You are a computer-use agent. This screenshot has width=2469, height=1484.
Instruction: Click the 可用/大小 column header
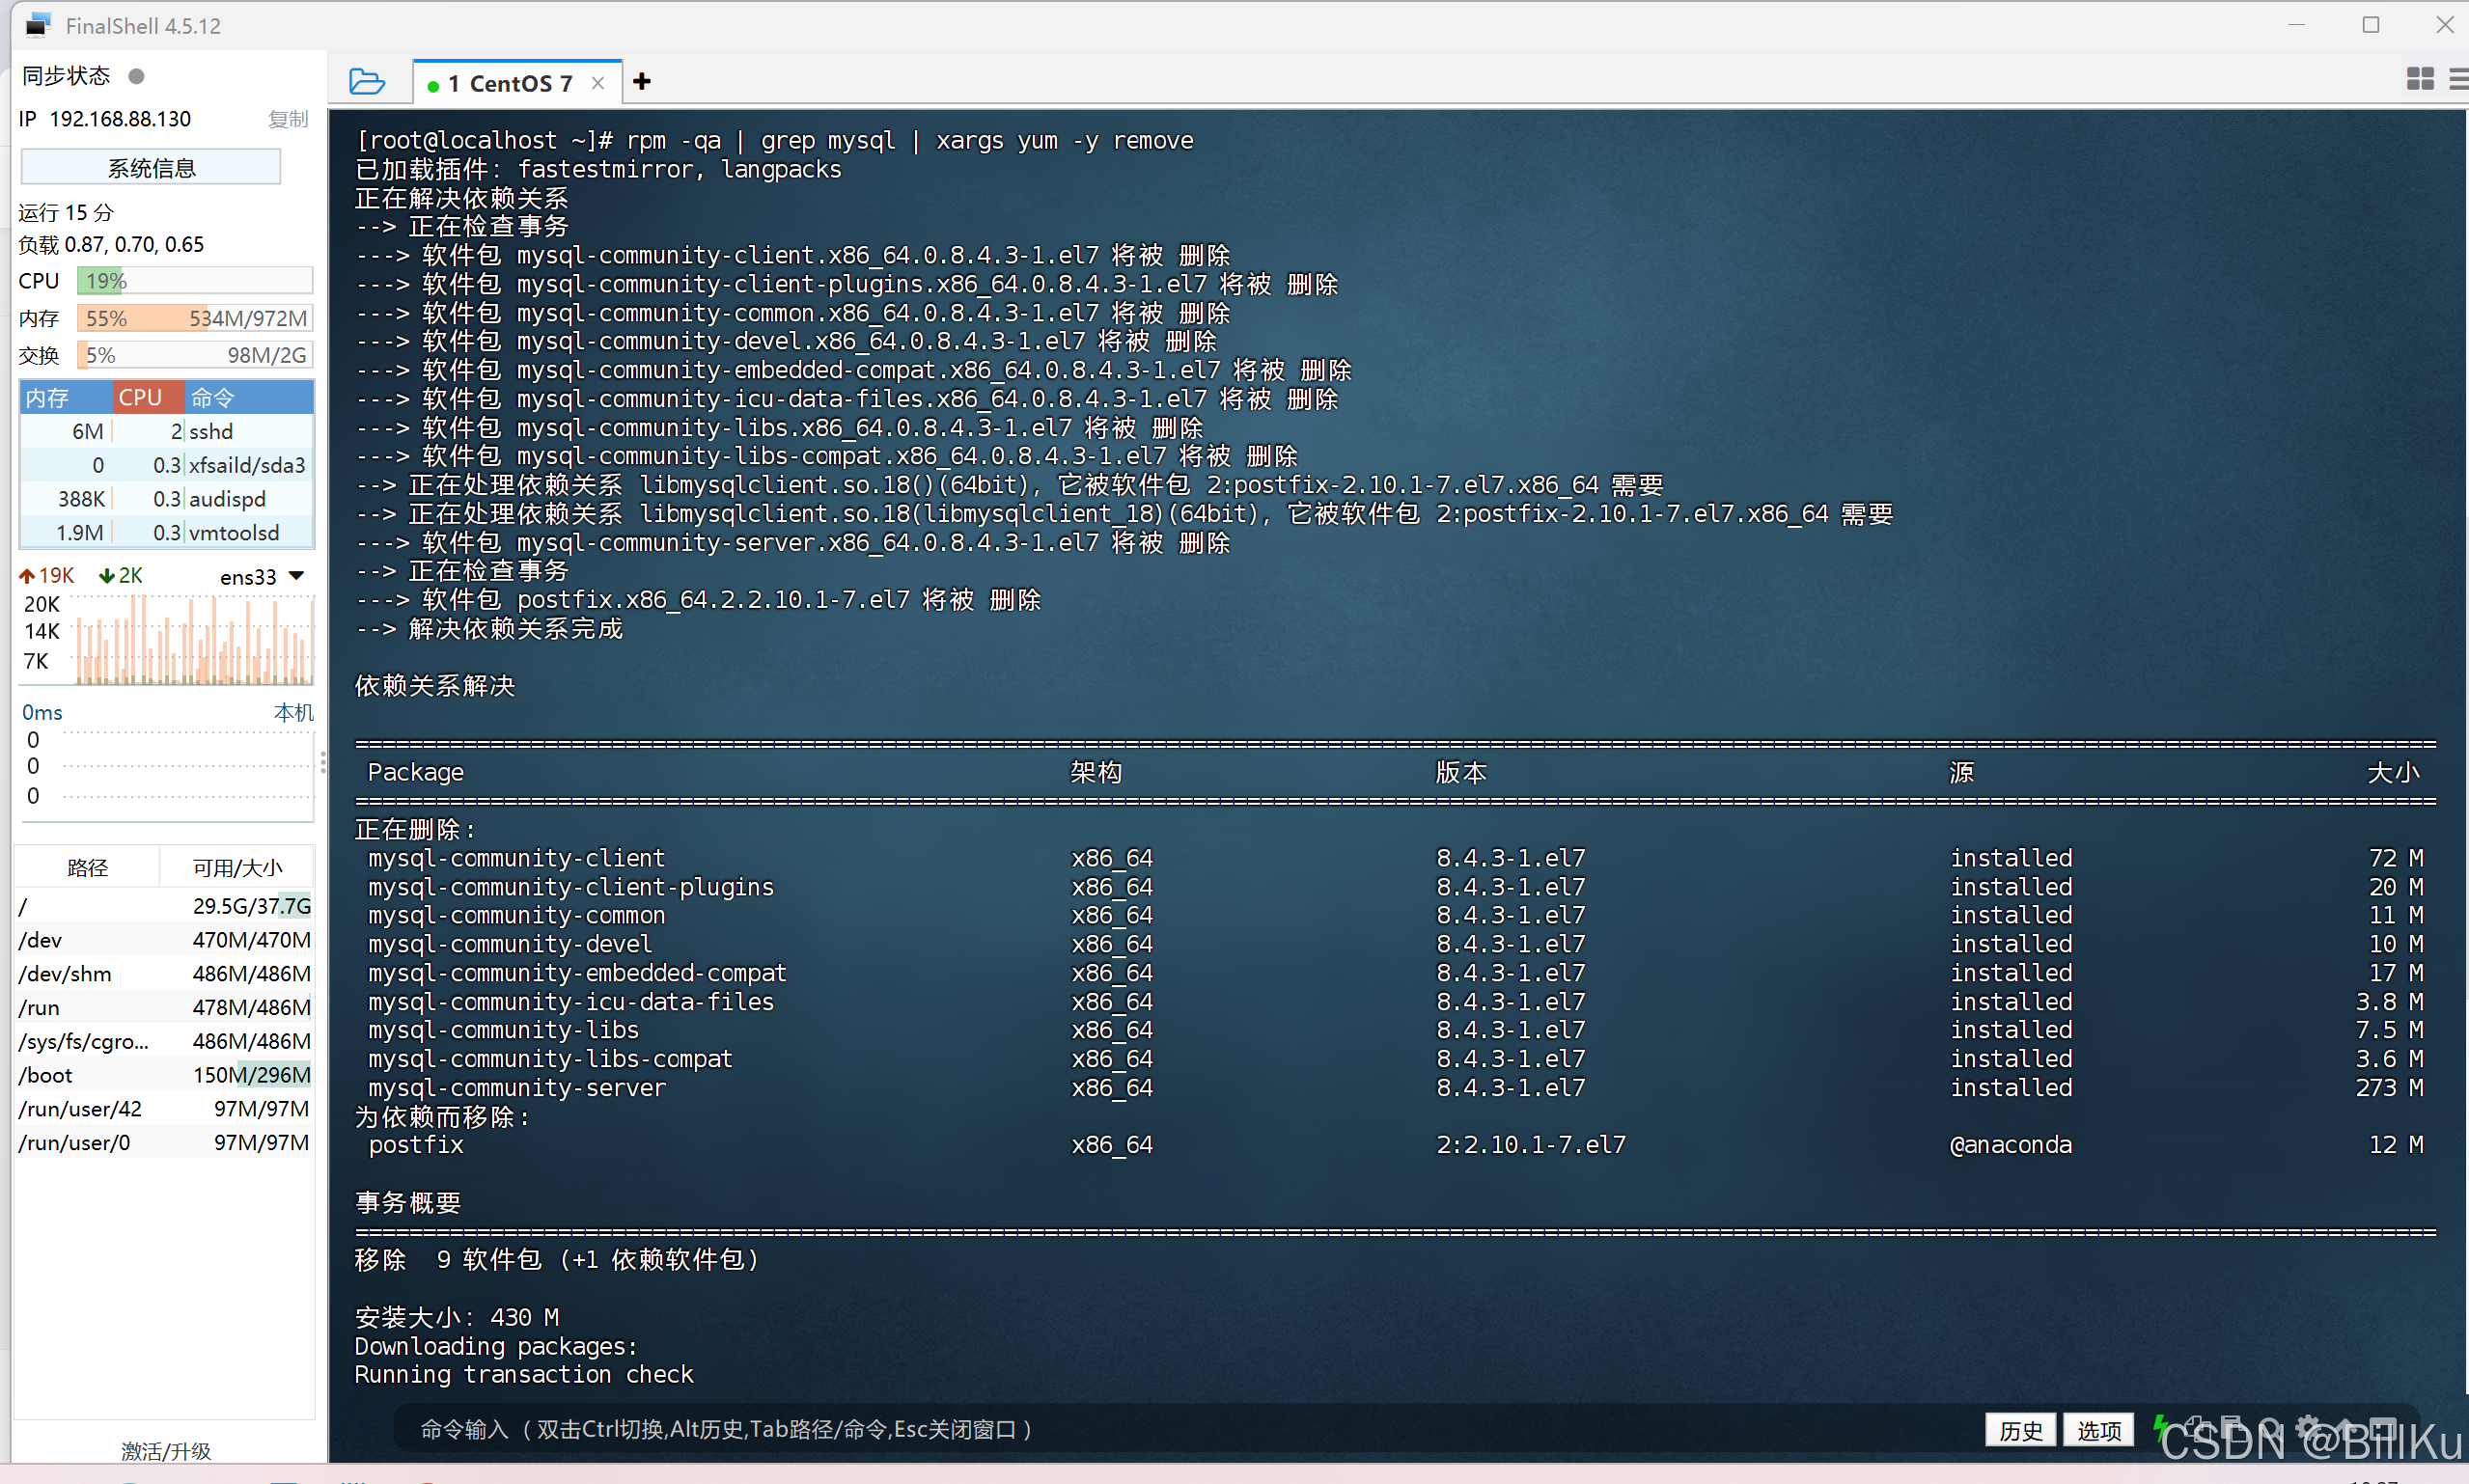(237, 867)
